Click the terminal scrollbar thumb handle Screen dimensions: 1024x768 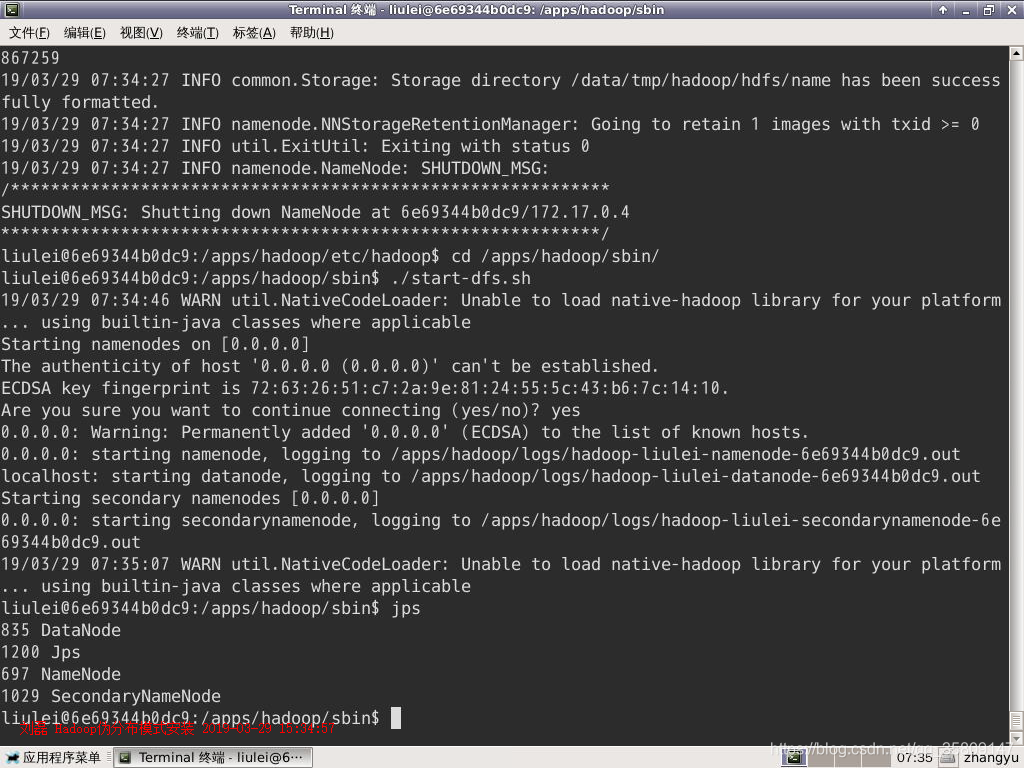[x=1016, y=720]
